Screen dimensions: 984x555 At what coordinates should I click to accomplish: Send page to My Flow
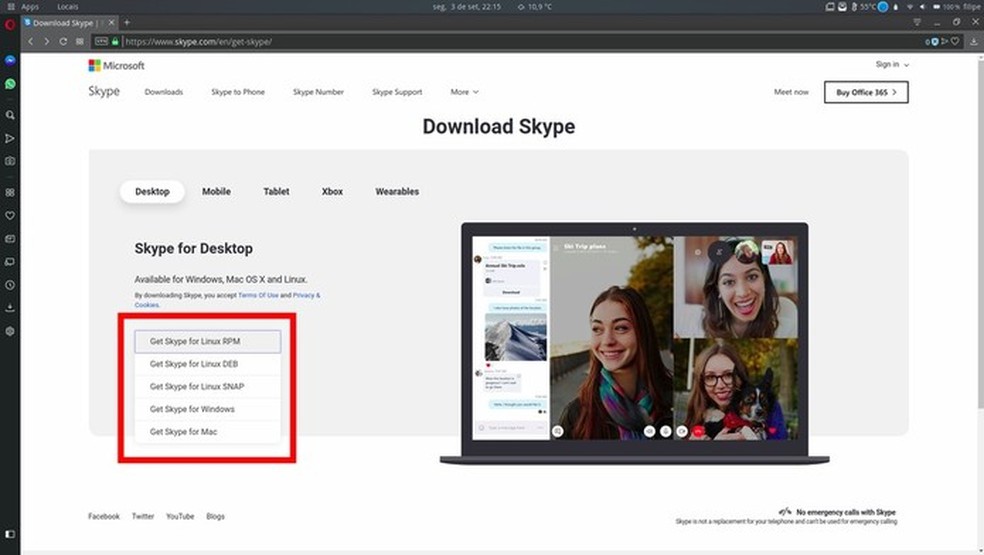click(x=944, y=41)
